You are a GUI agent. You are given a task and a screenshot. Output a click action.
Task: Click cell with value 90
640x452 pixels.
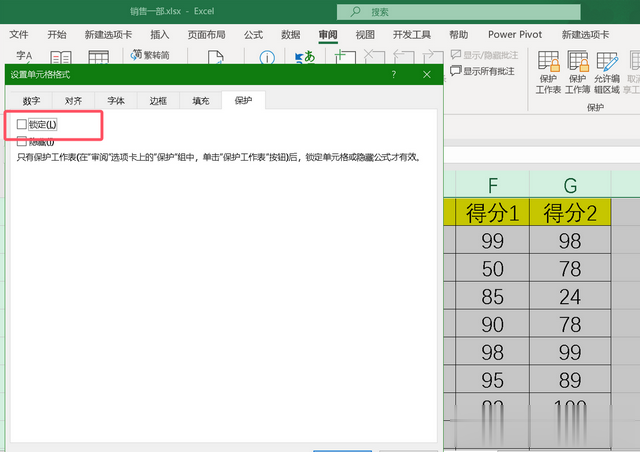493,324
